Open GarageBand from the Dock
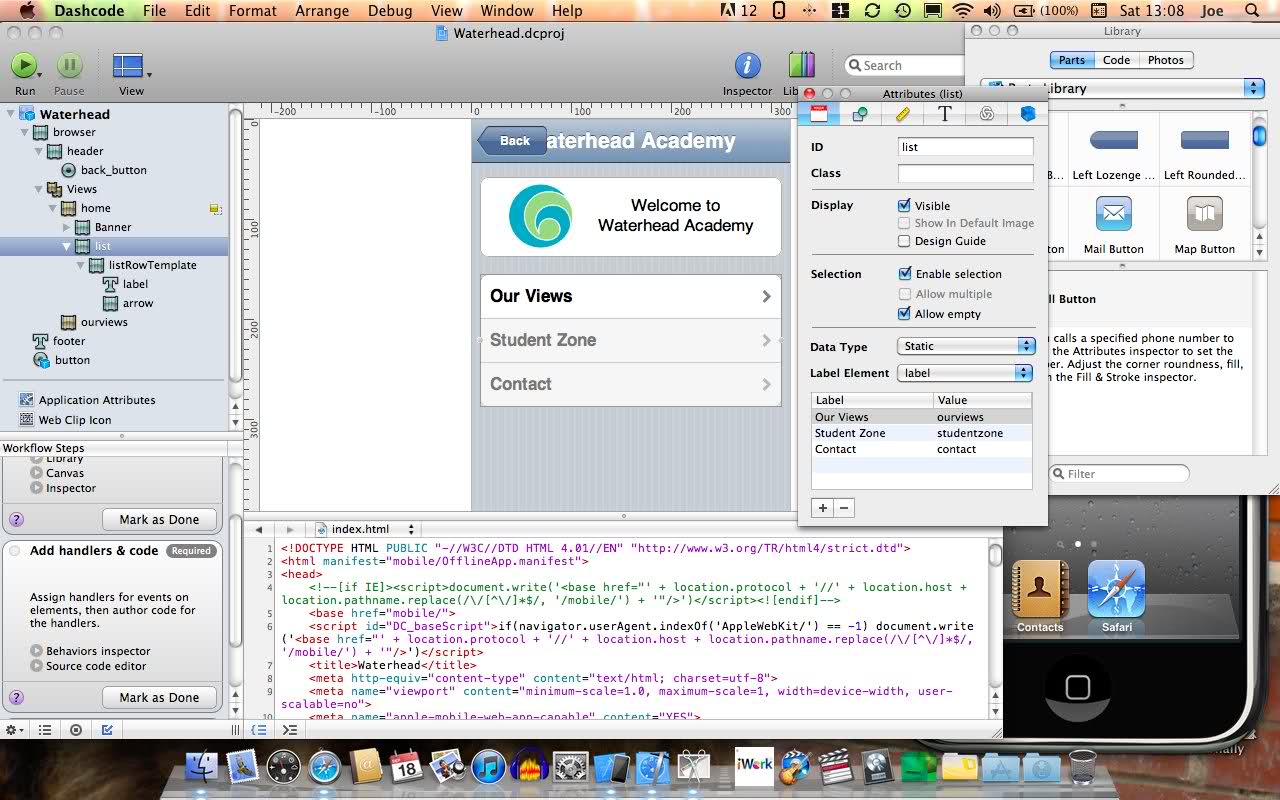Image resolution: width=1280 pixels, height=800 pixels. coord(795,768)
